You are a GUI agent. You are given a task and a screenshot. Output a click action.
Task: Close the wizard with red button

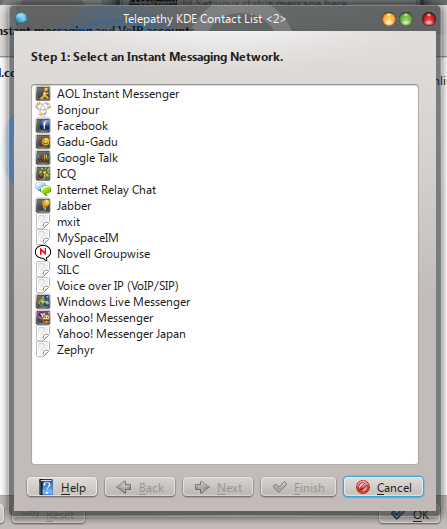(429, 19)
